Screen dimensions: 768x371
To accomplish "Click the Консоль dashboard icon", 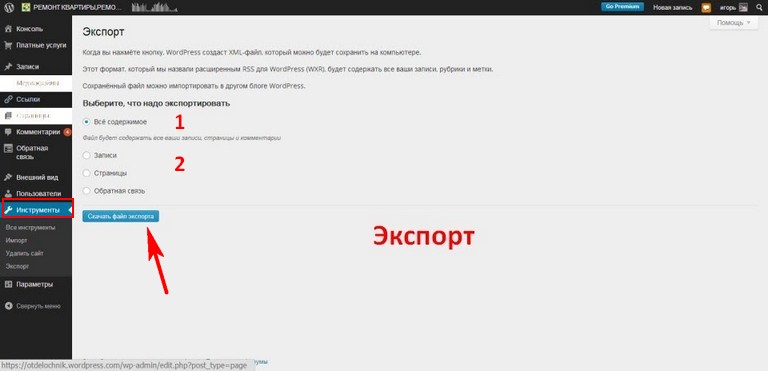I will [8, 29].
